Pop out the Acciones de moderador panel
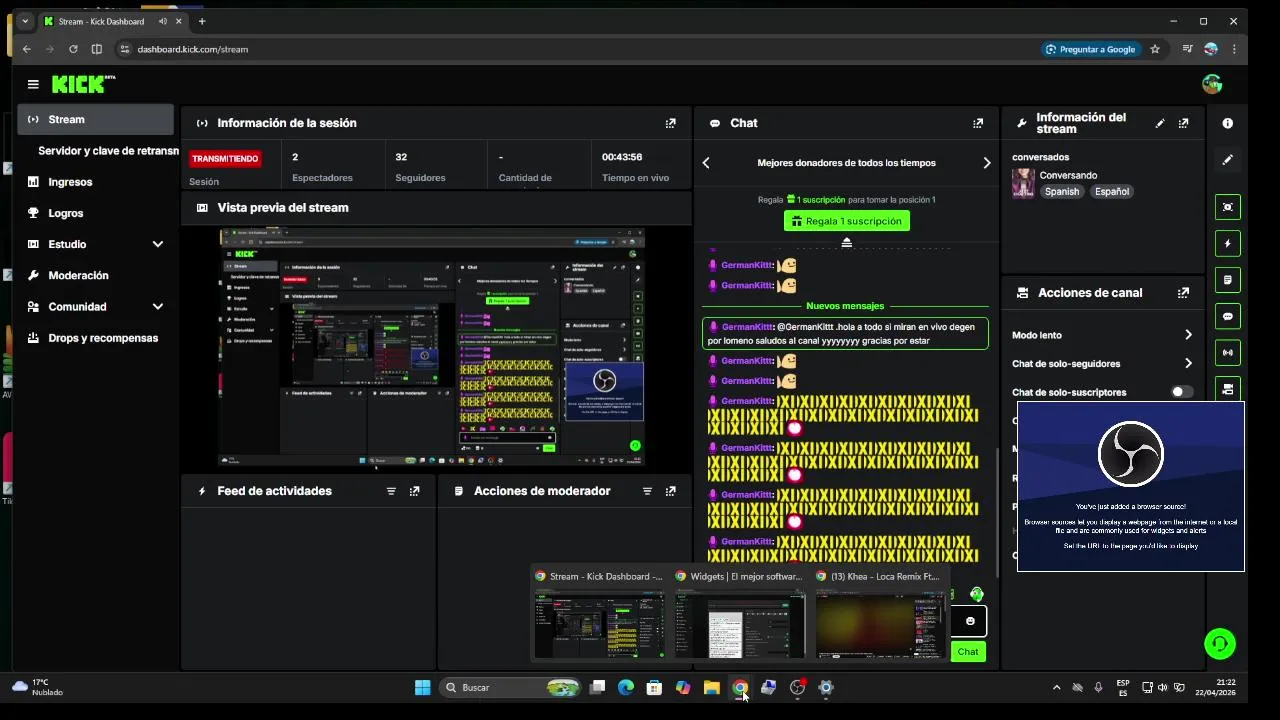The height and width of the screenshot is (720, 1280). pyautogui.click(x=671, y=491)
